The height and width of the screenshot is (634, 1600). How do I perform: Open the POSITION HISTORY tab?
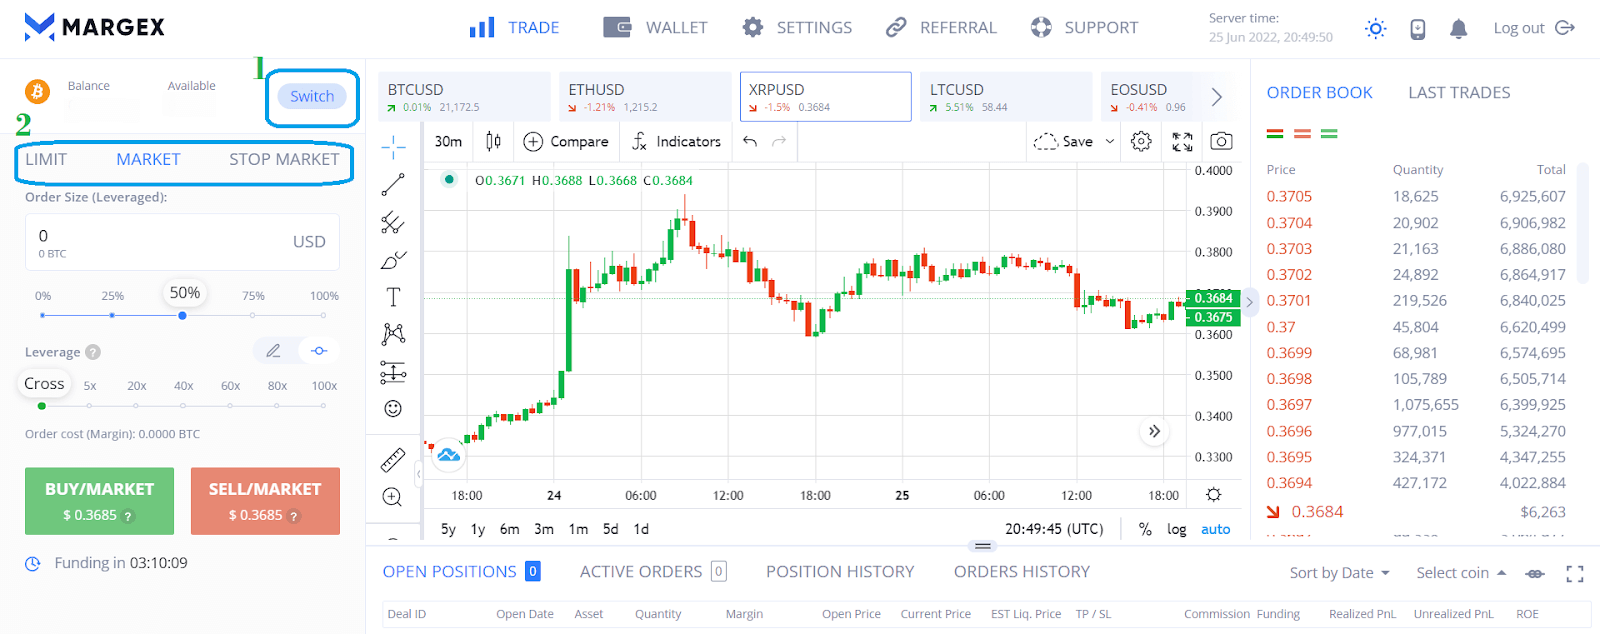pyautogui.click(x=840, y=572)
